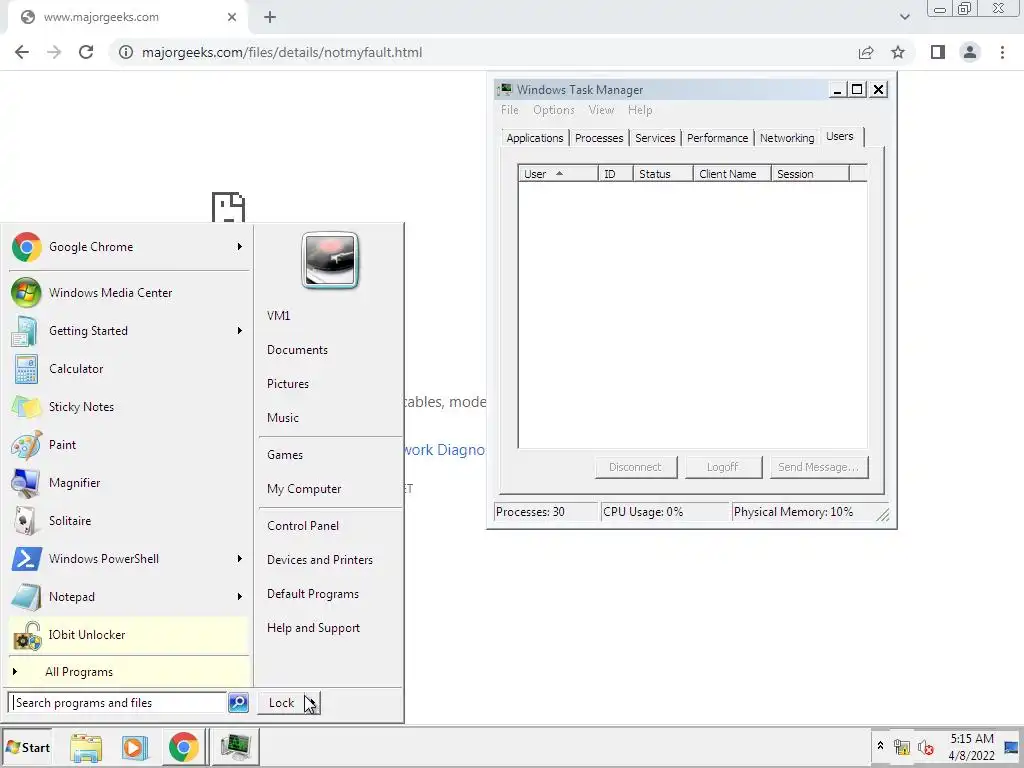Viewport: 1024px width, 768px height.
Task: Open the Chrome tab search chevron
Action: [x=904, y=17]
